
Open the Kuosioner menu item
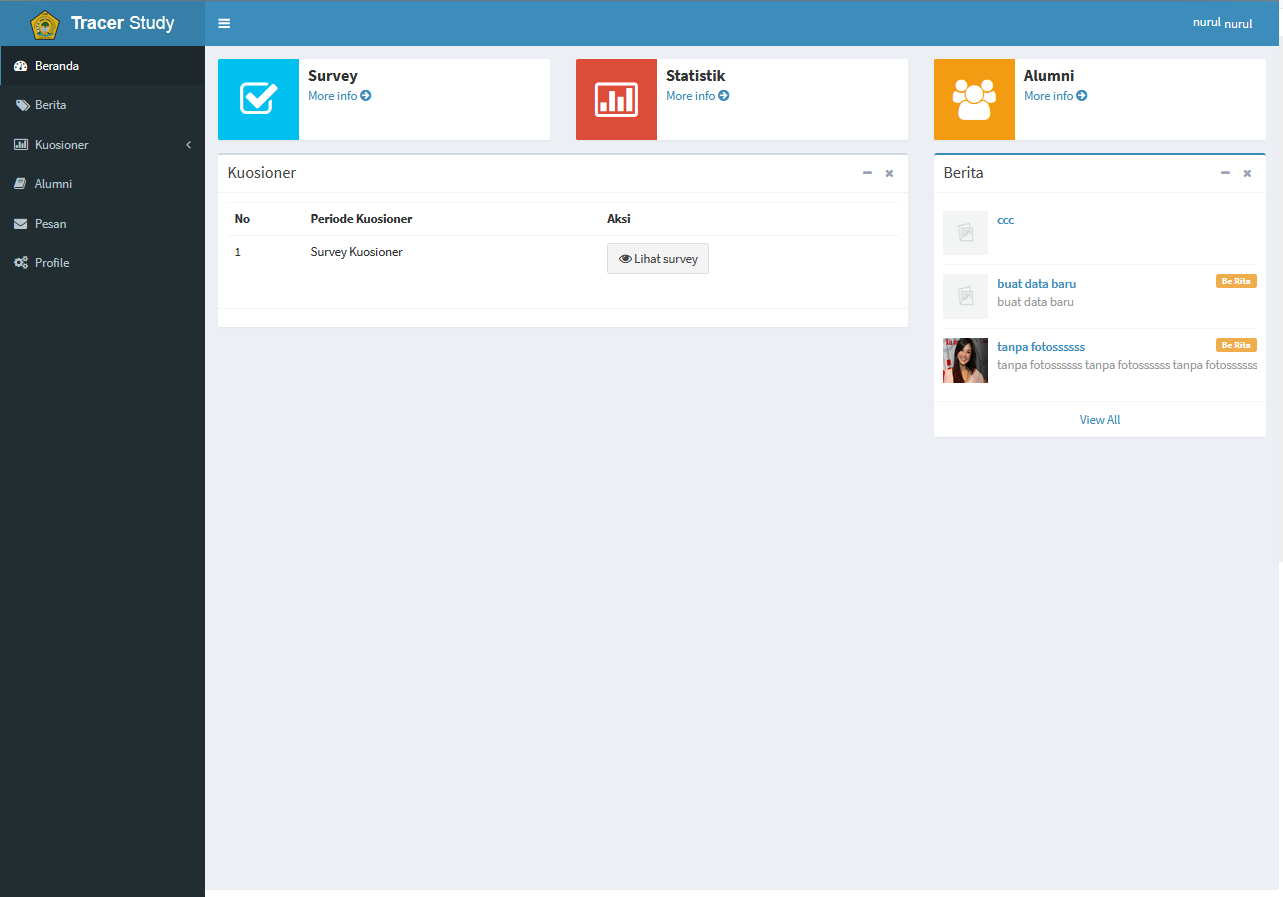tap(102, 145)
